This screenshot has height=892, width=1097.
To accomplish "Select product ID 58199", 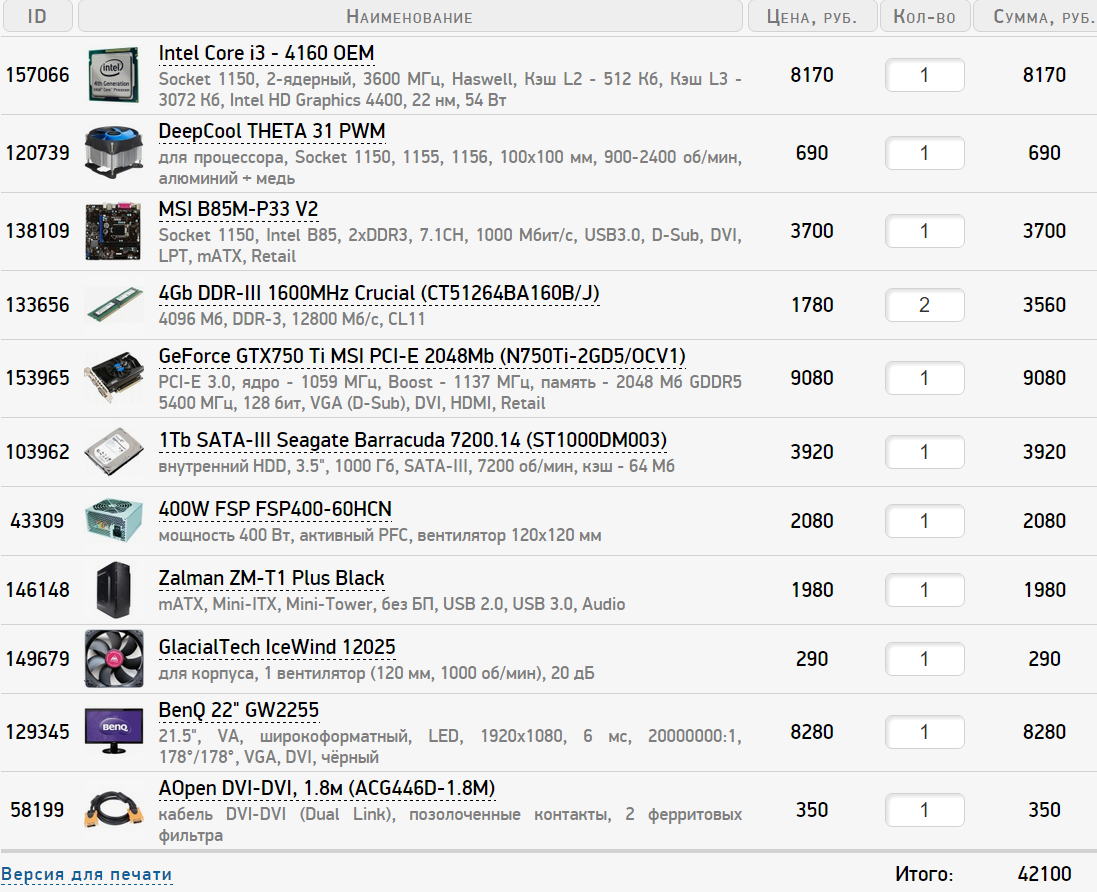I will coord(38,809).
